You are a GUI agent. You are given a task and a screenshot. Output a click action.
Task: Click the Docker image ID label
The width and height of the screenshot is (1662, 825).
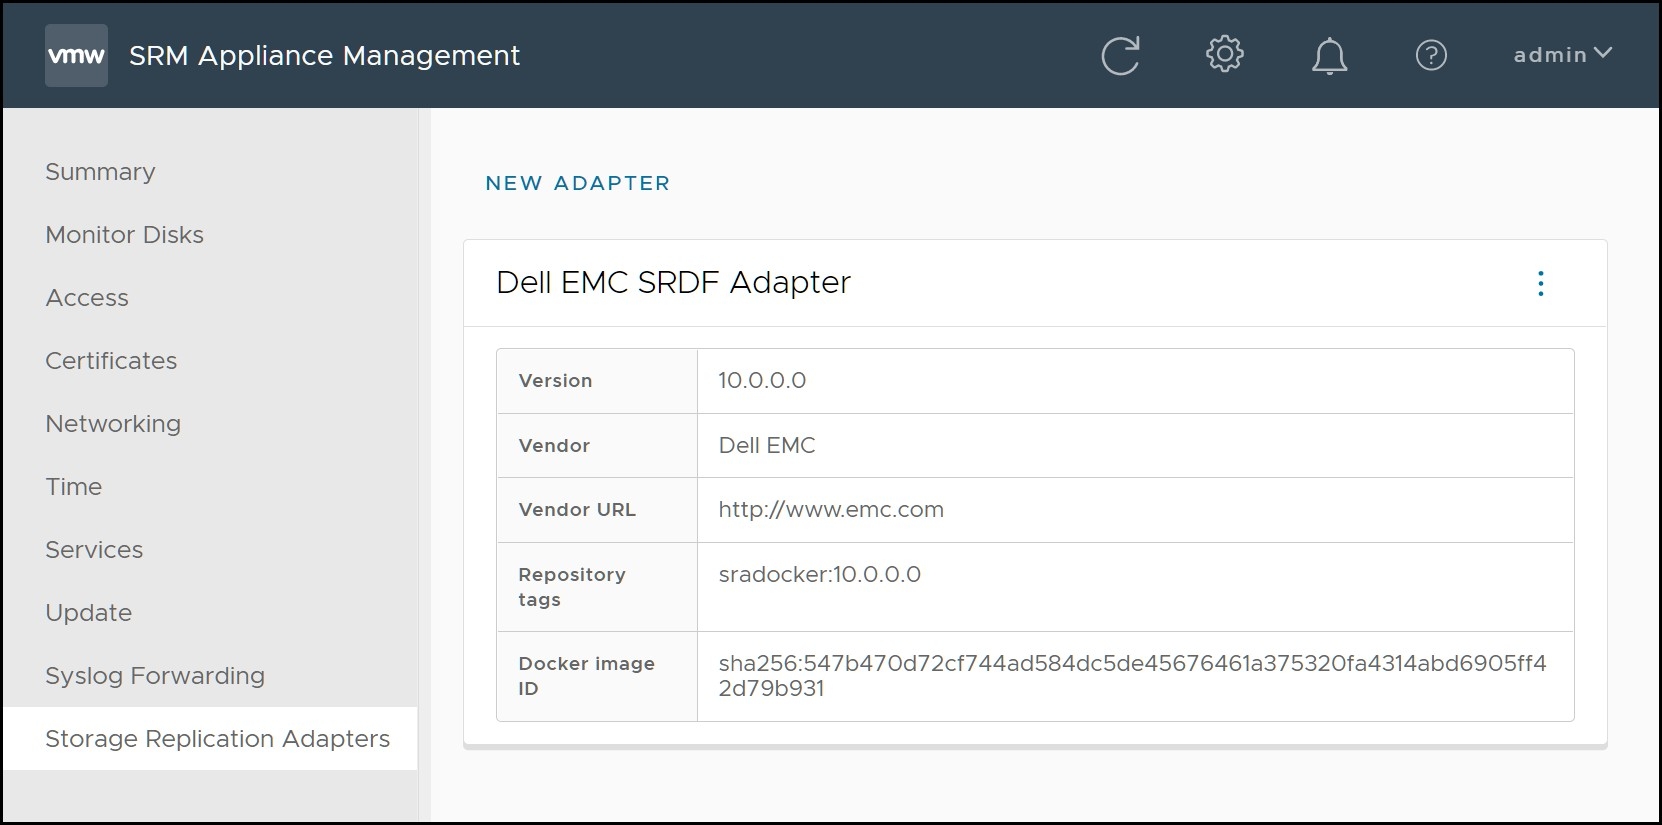click(586, 676)
